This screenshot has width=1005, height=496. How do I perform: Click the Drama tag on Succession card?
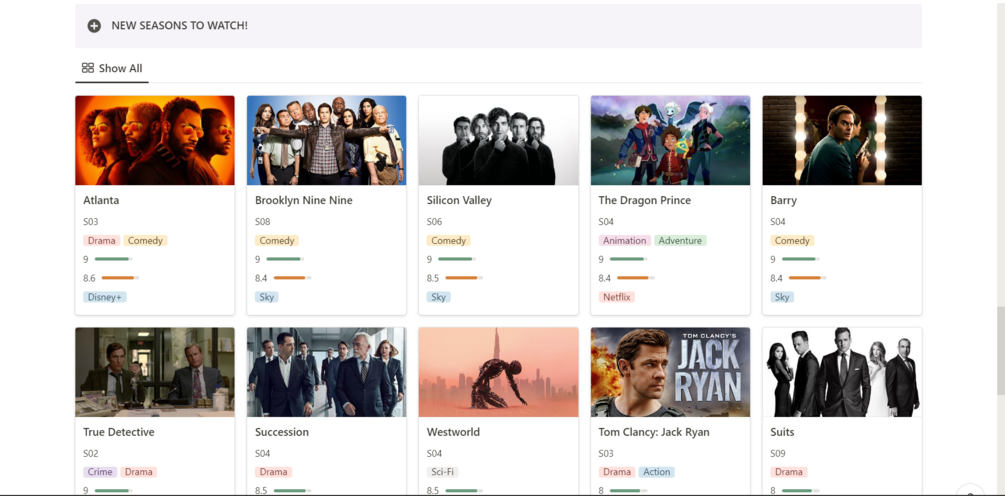click(274, 472)
